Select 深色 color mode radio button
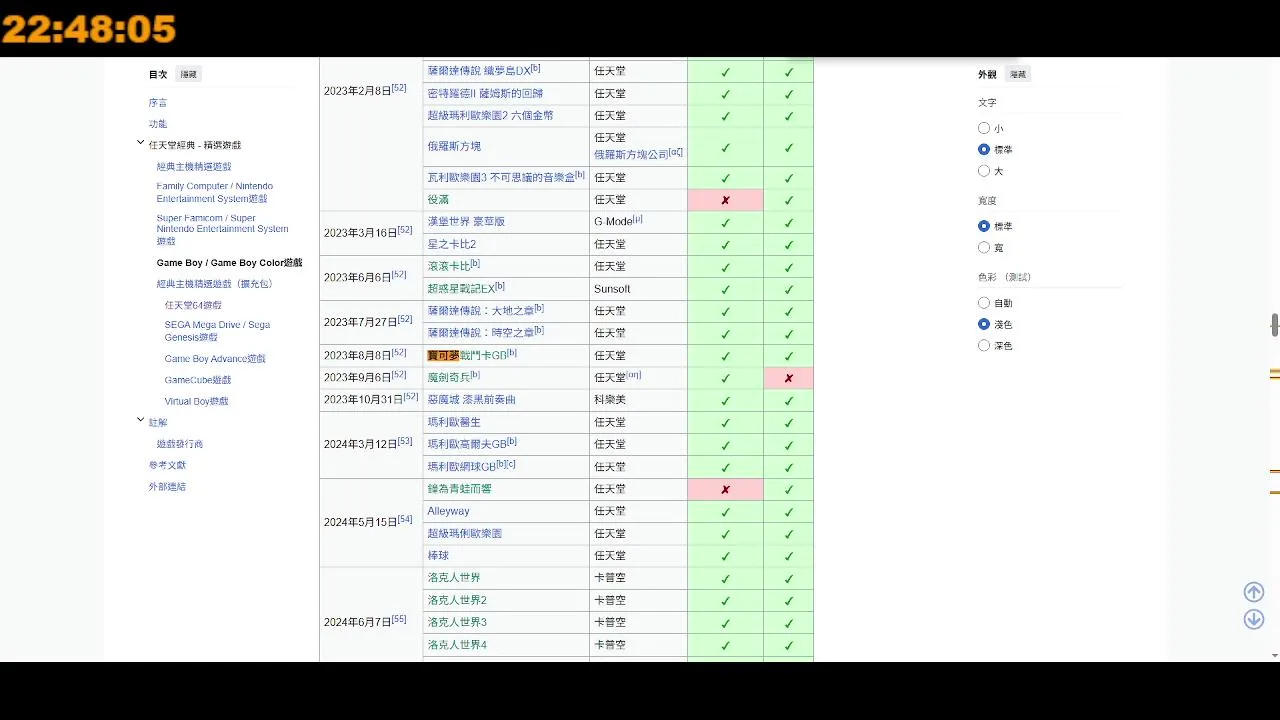The width and height of the screenshot is (1280, 720). 984,345
